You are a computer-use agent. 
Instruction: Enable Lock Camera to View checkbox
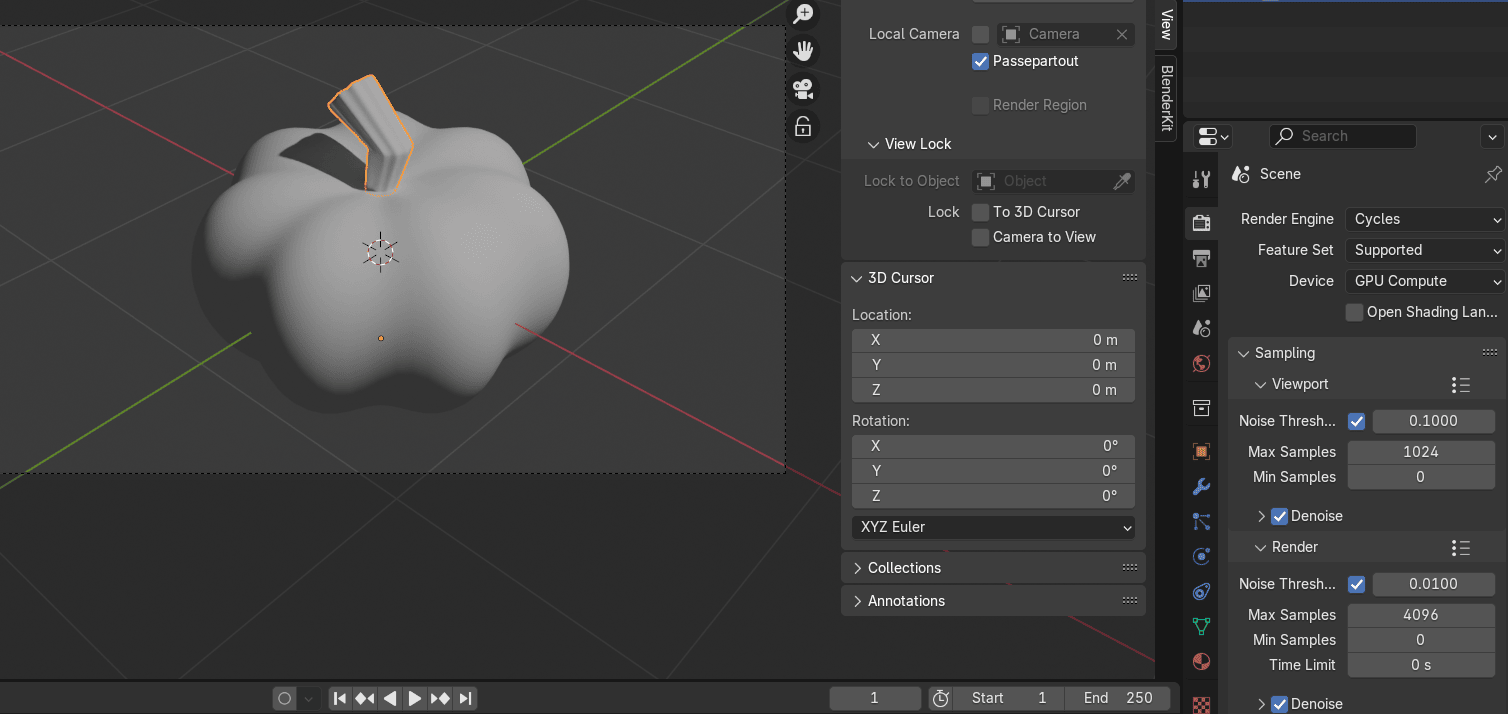(980, 237)
